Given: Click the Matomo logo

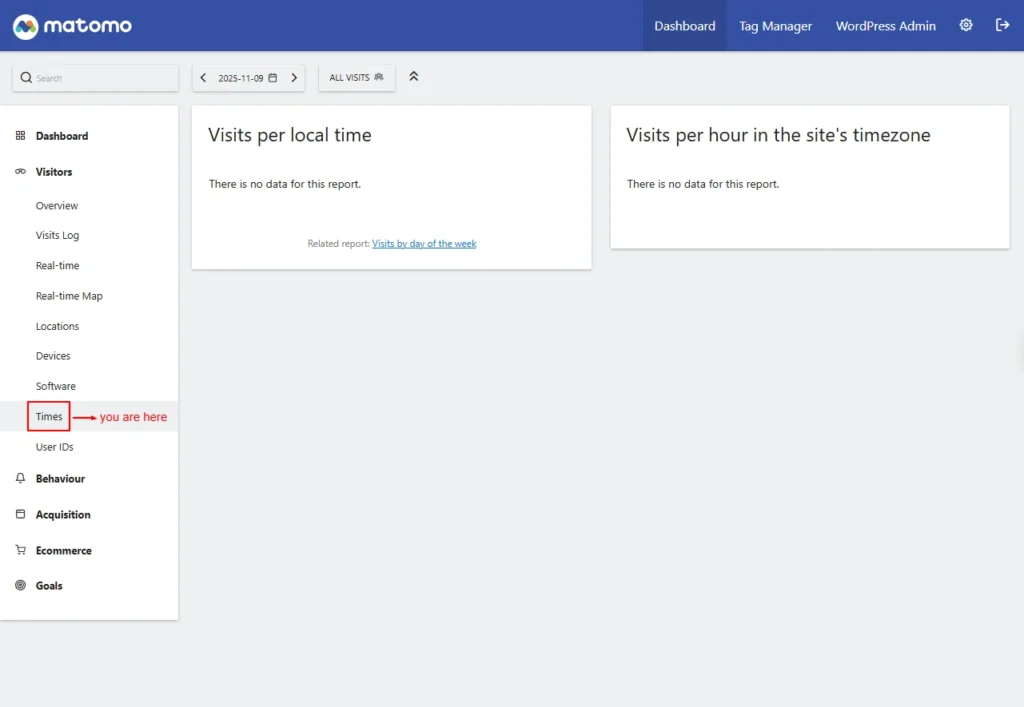Looking at the screenshot, I should [x=72, y=26].
